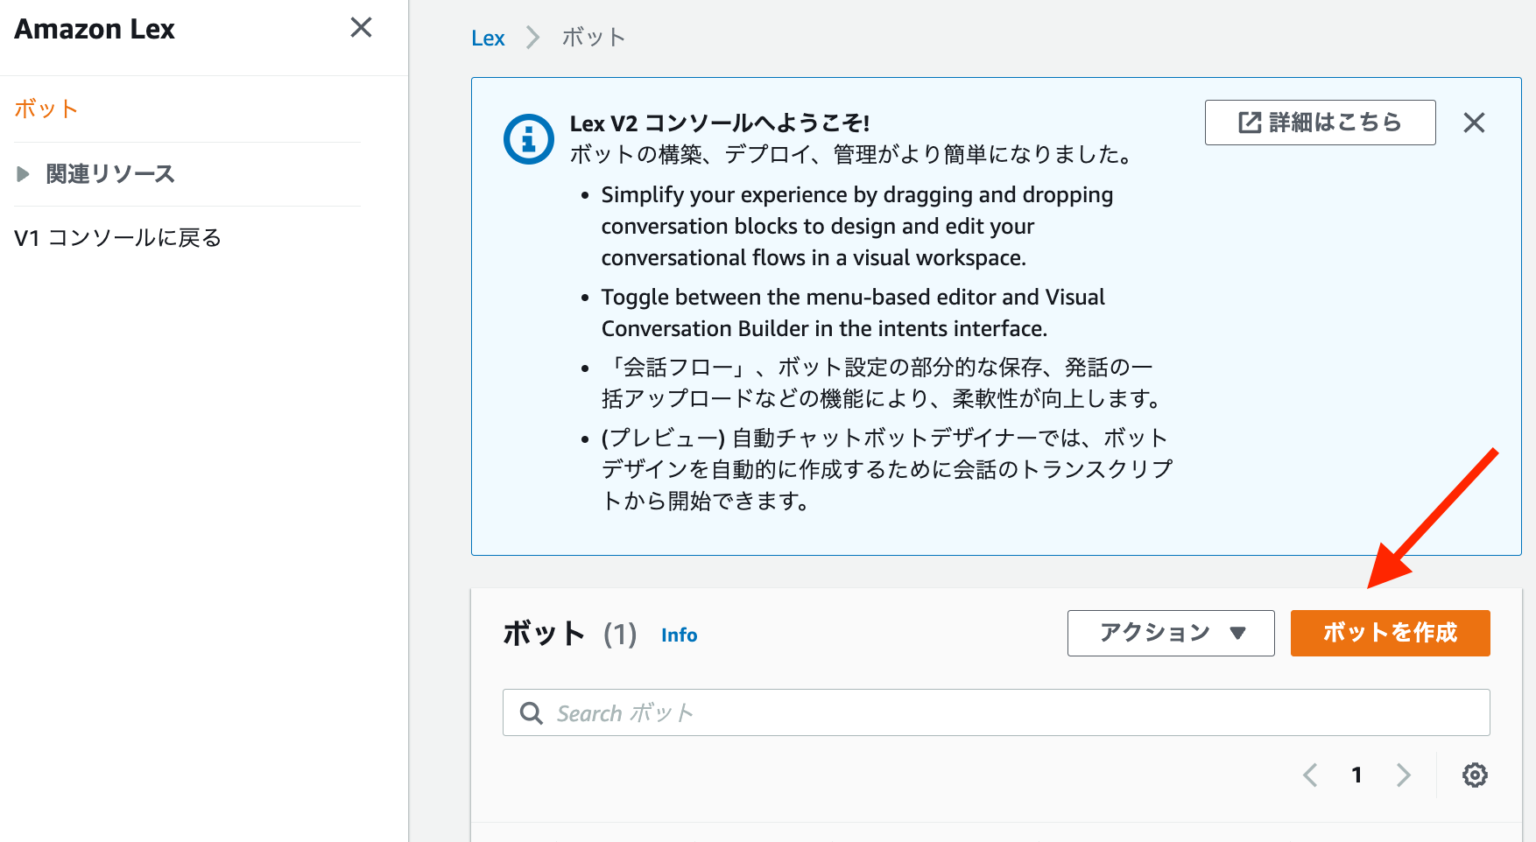Click inside the Search ボット input field

900,712
